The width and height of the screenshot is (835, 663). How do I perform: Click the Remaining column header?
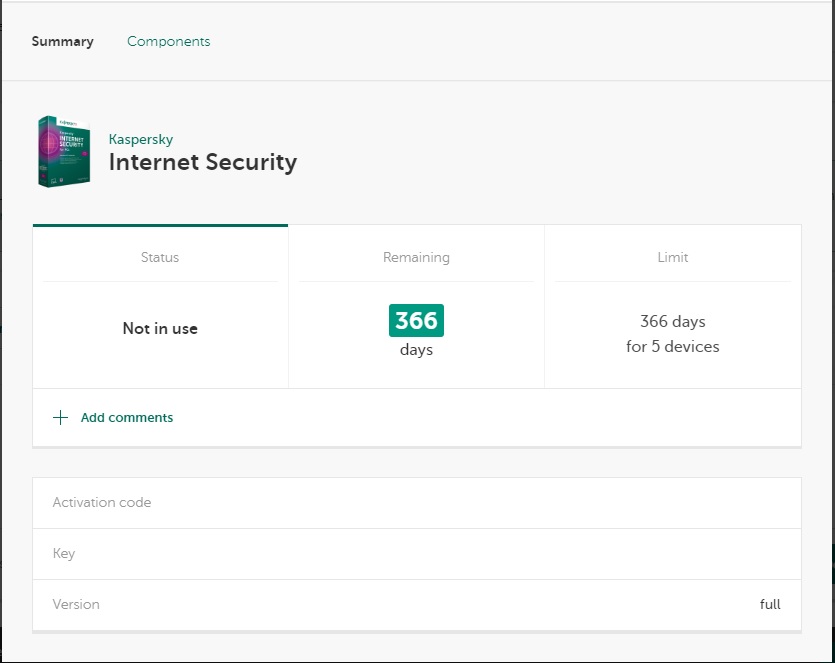416,257
